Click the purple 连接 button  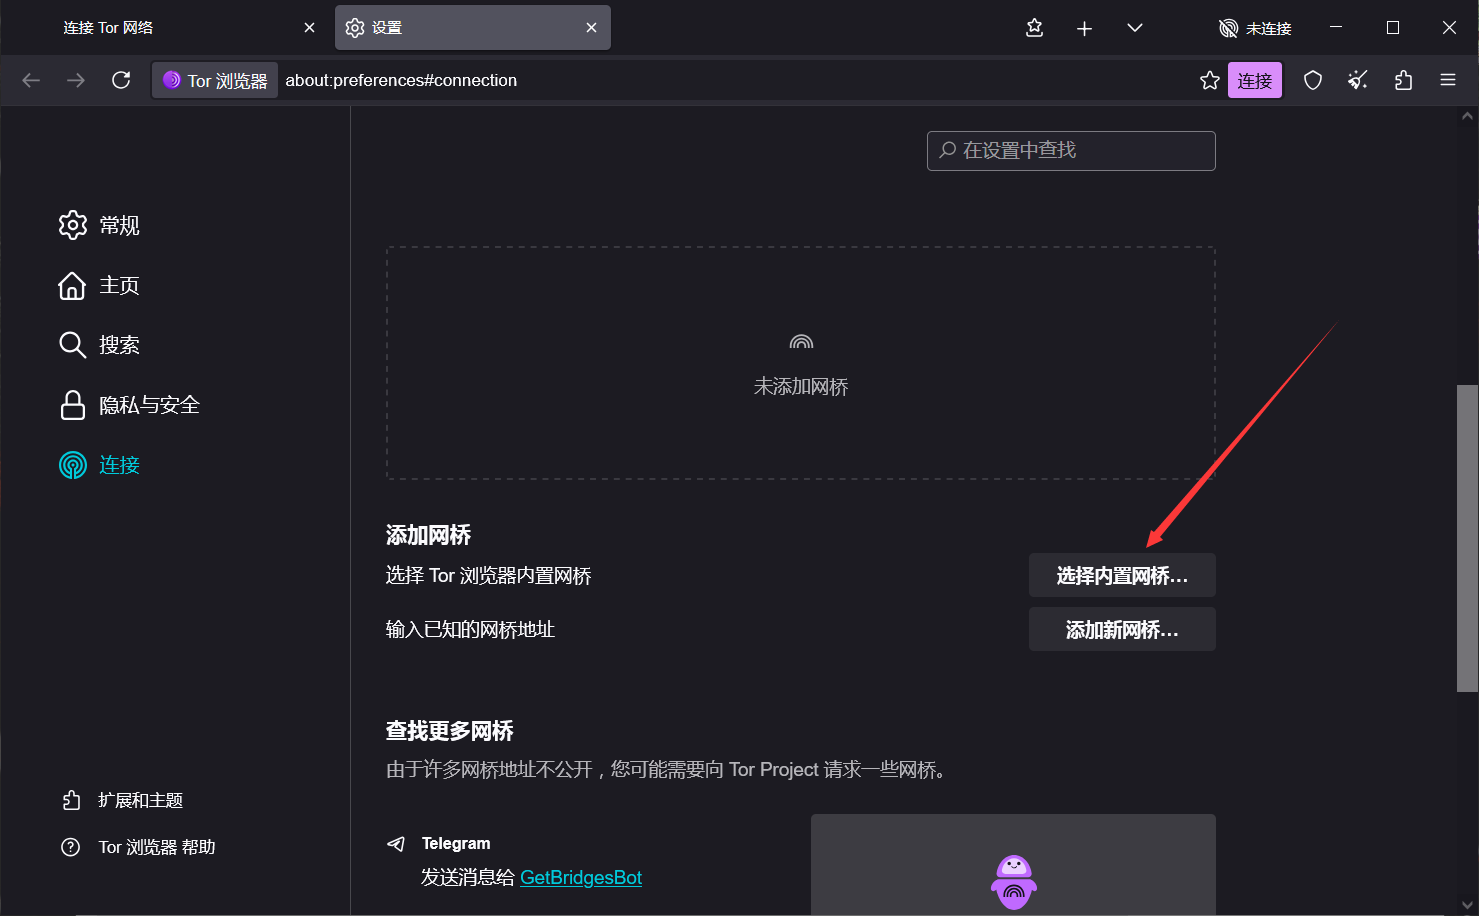coord(1255,80)
